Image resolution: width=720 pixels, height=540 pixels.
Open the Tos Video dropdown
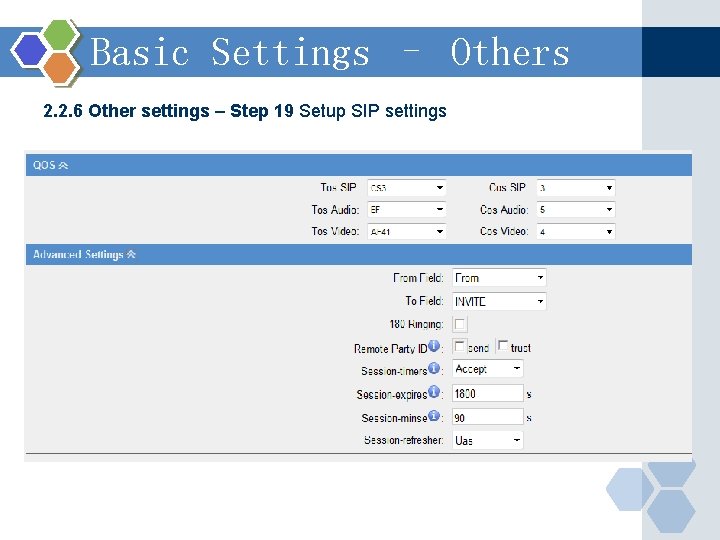[x=406, y=231]
